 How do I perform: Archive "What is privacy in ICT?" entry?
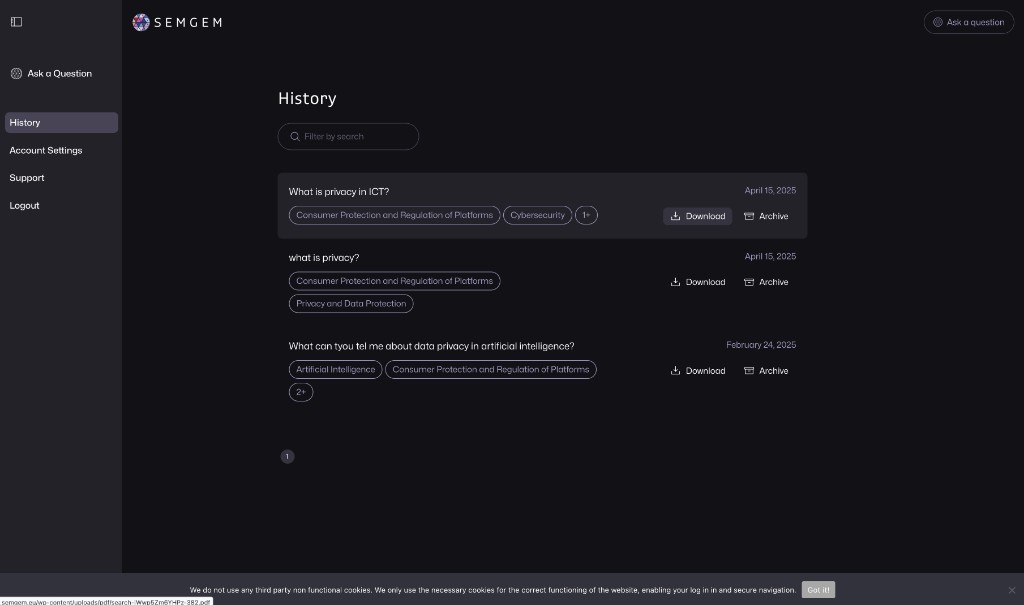(x=766, y=216)
